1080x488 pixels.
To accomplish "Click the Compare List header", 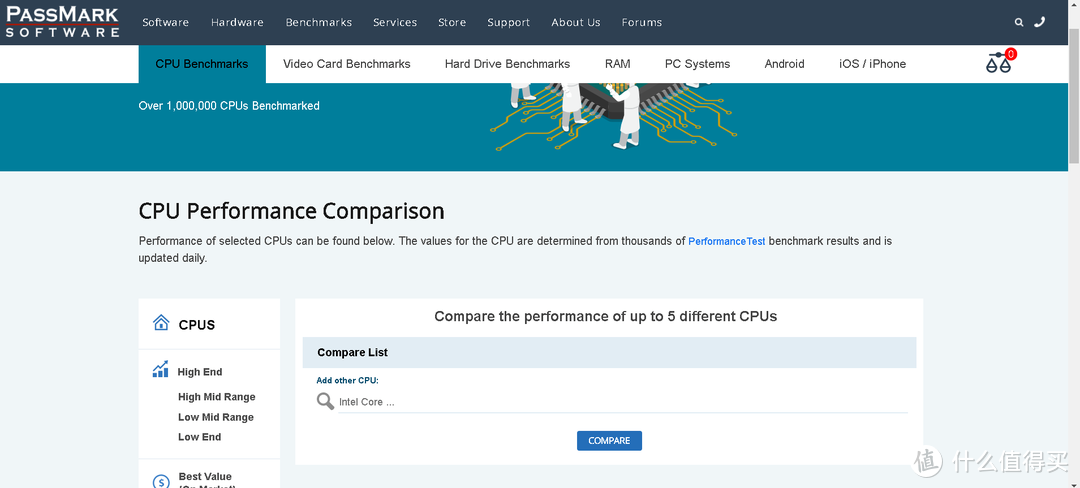I will coord(610,352).
